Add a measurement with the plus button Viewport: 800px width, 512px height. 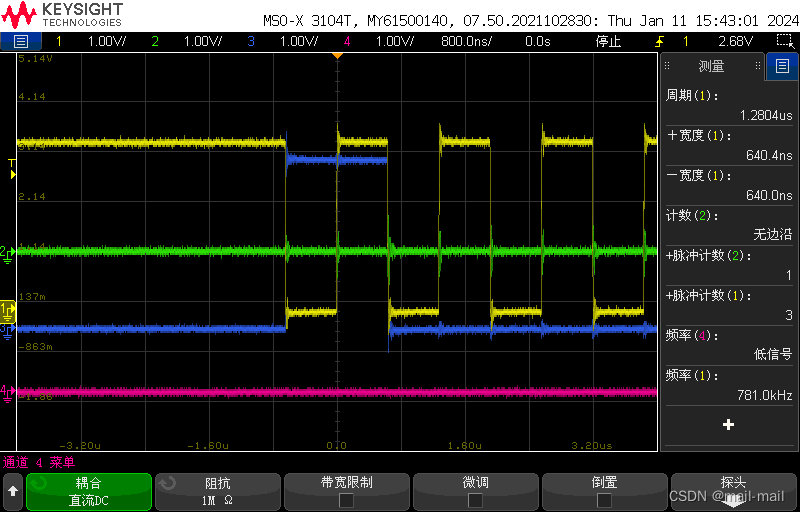729,424
